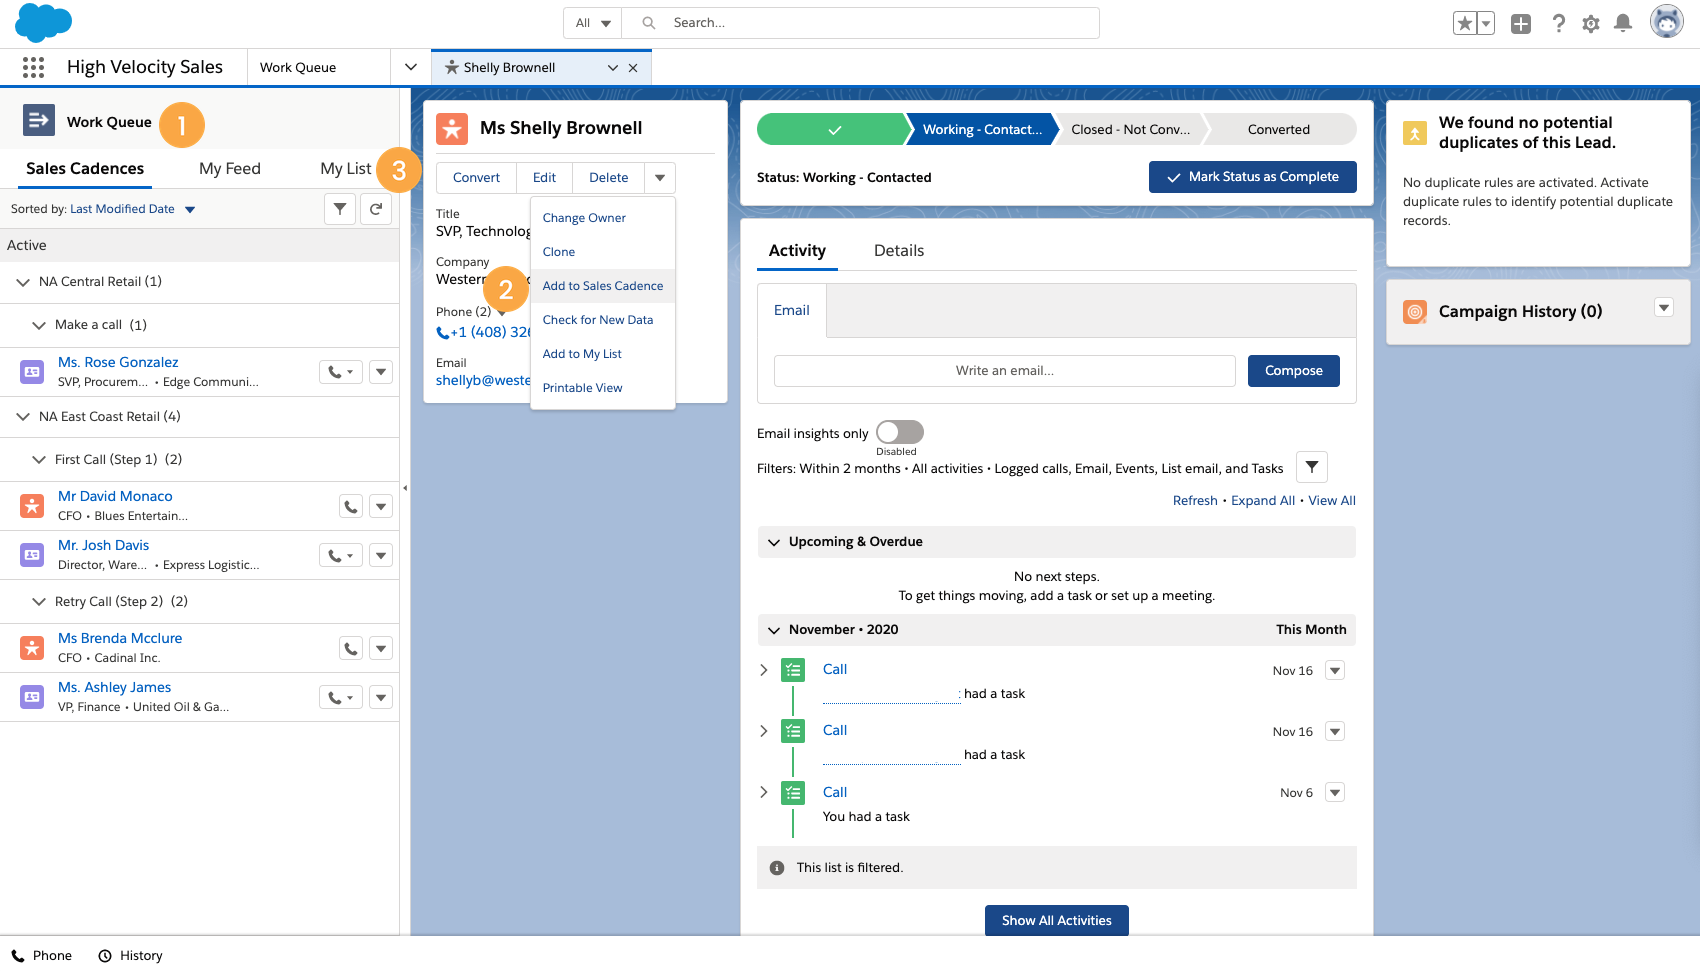The width and height of the screenshot is (1700, 972).
Task: Open the user profile avatar
Action: pyautogui.click(x=1667, y=21)
